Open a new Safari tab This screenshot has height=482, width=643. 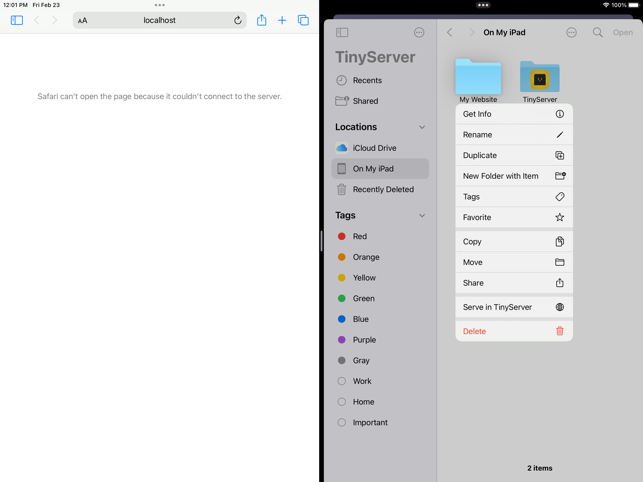282,20
